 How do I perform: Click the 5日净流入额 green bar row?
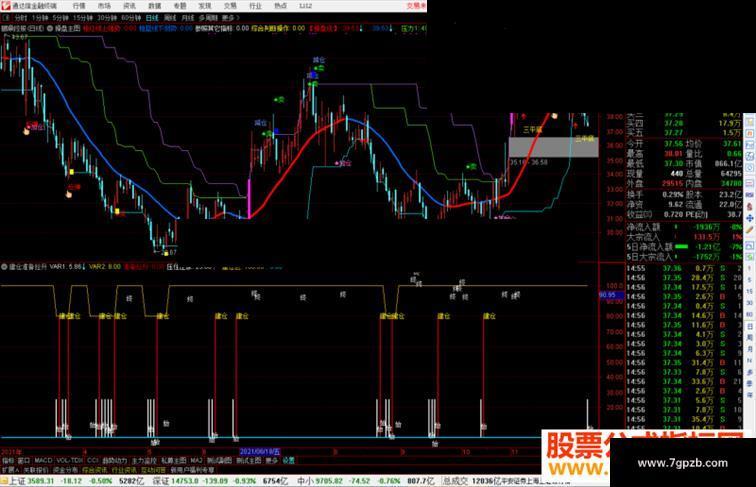coord(684,246)
